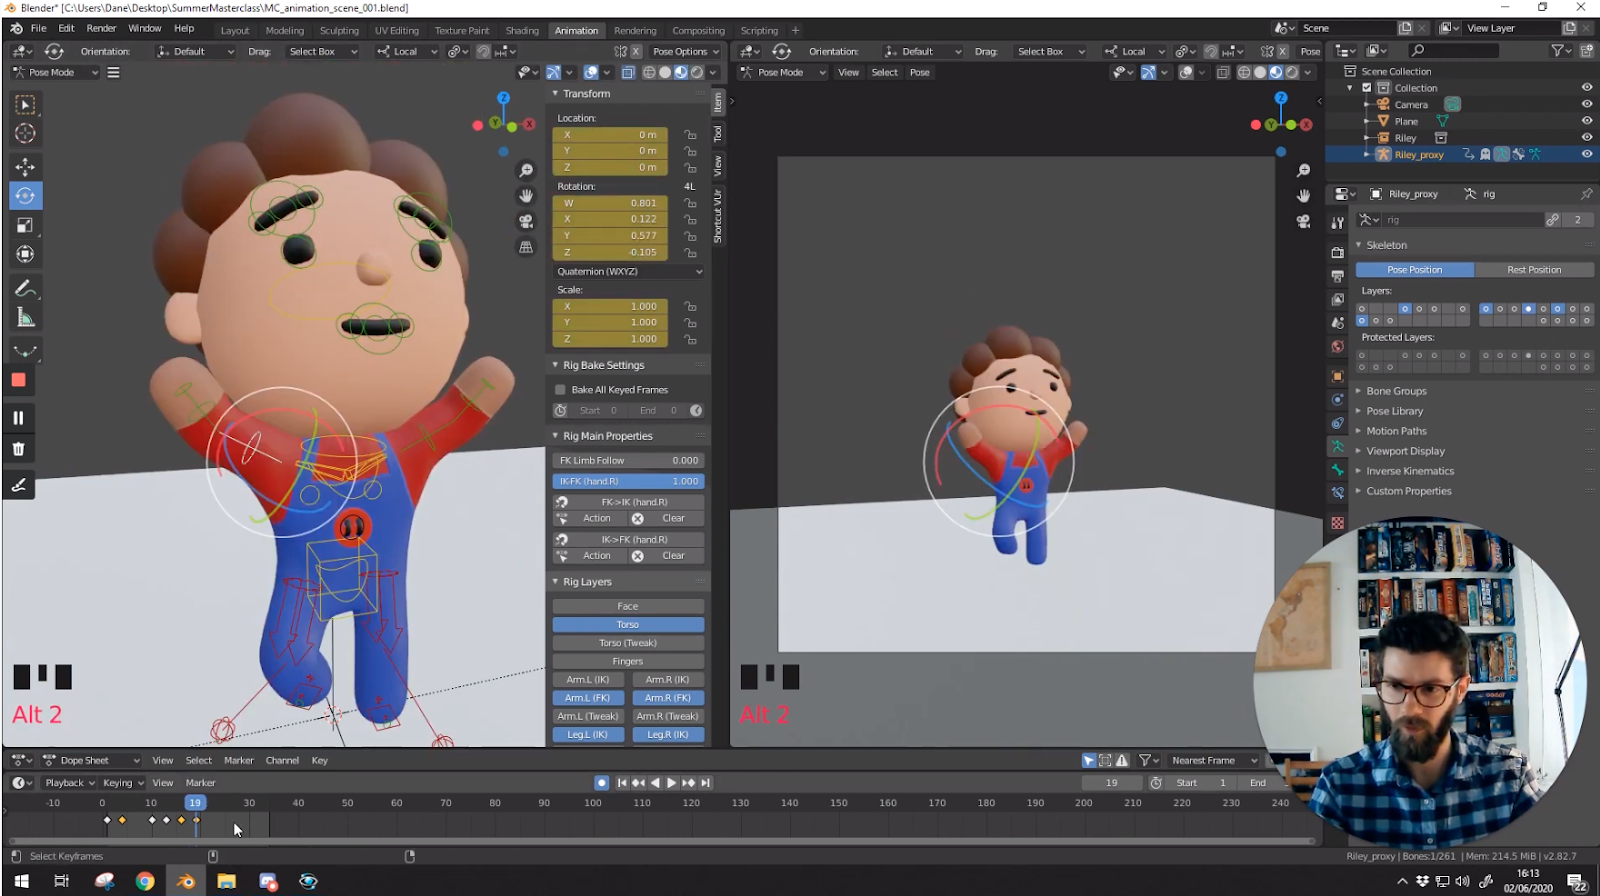Select the Transform tool
Viewport: 1600px width, 896px height.
pyautogui.click(x=25, y=254)
